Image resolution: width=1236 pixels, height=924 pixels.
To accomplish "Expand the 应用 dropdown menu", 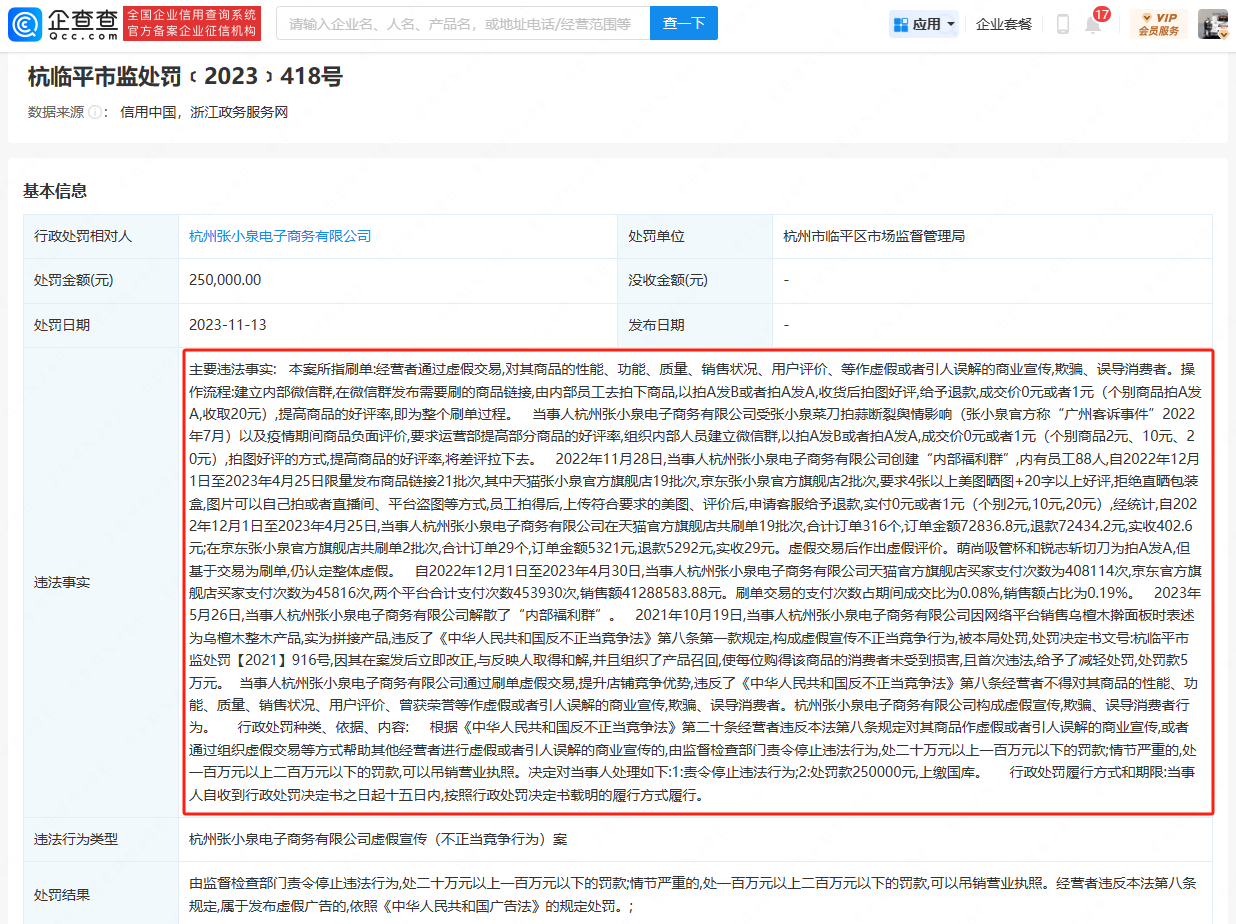I will pos(925,24).
